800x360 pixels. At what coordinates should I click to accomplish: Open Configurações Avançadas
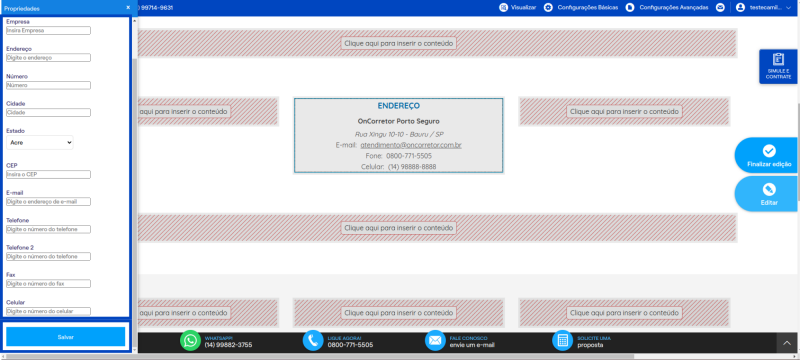(x=667, y=8)
